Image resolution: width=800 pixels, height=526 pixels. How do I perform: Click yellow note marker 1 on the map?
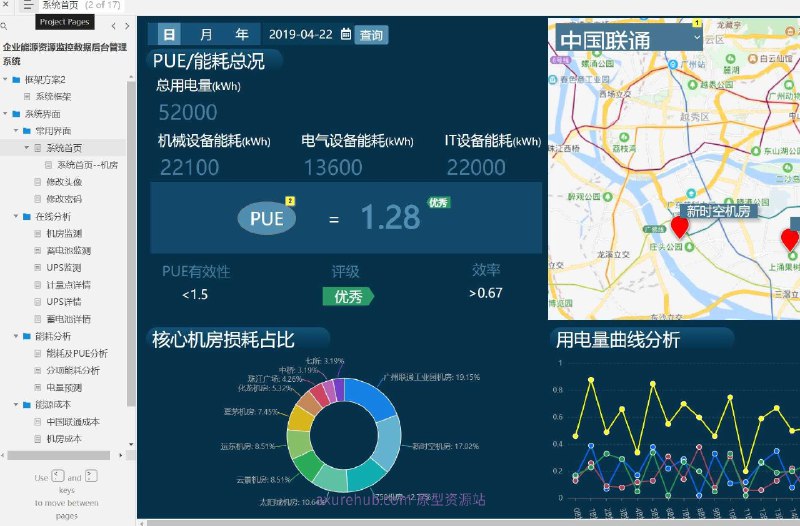coord(696,23)
